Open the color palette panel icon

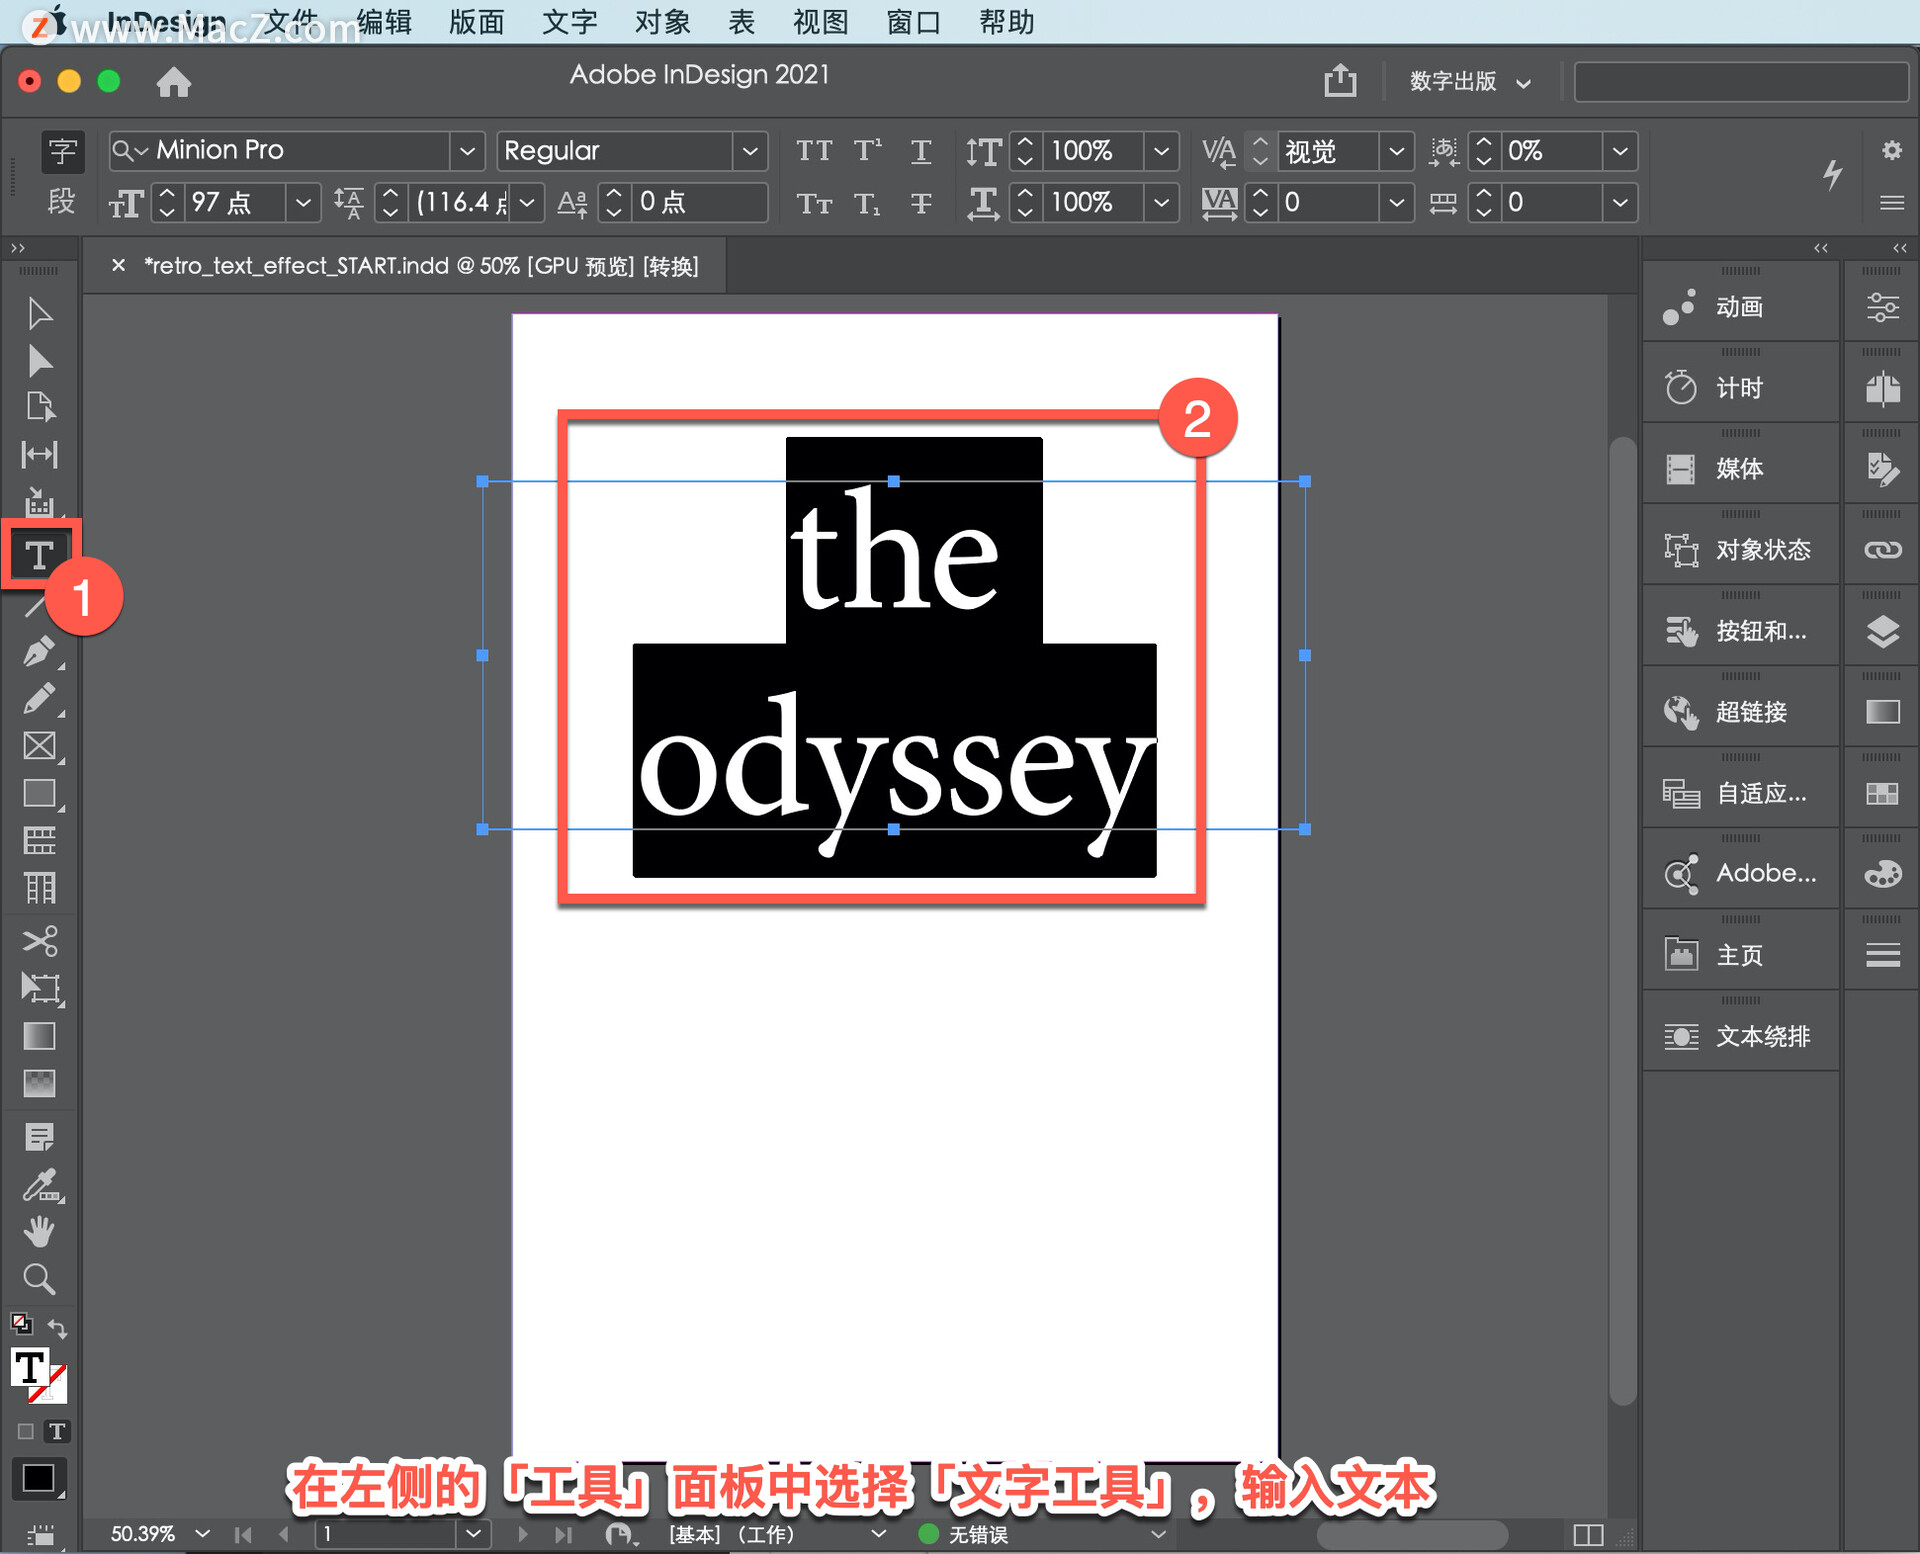(x=1883, y=875)
